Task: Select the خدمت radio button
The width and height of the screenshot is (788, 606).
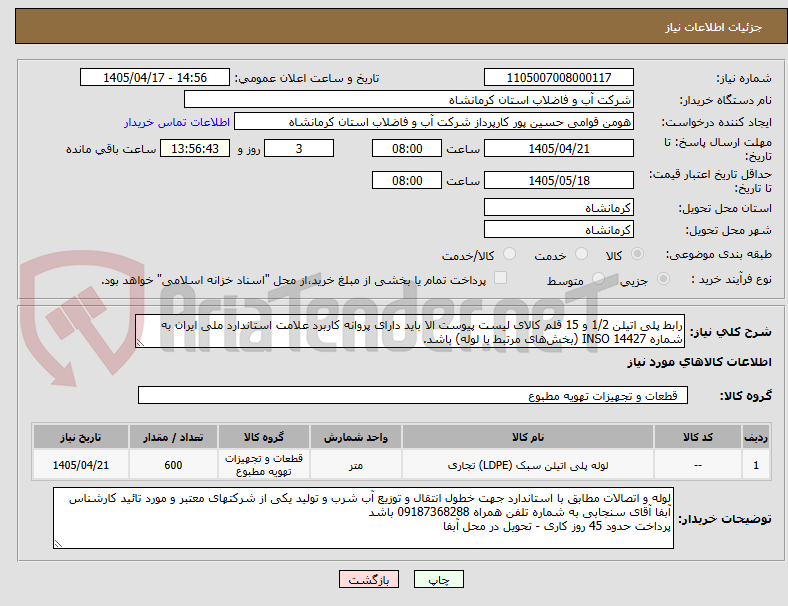Action: pos(581,254)
